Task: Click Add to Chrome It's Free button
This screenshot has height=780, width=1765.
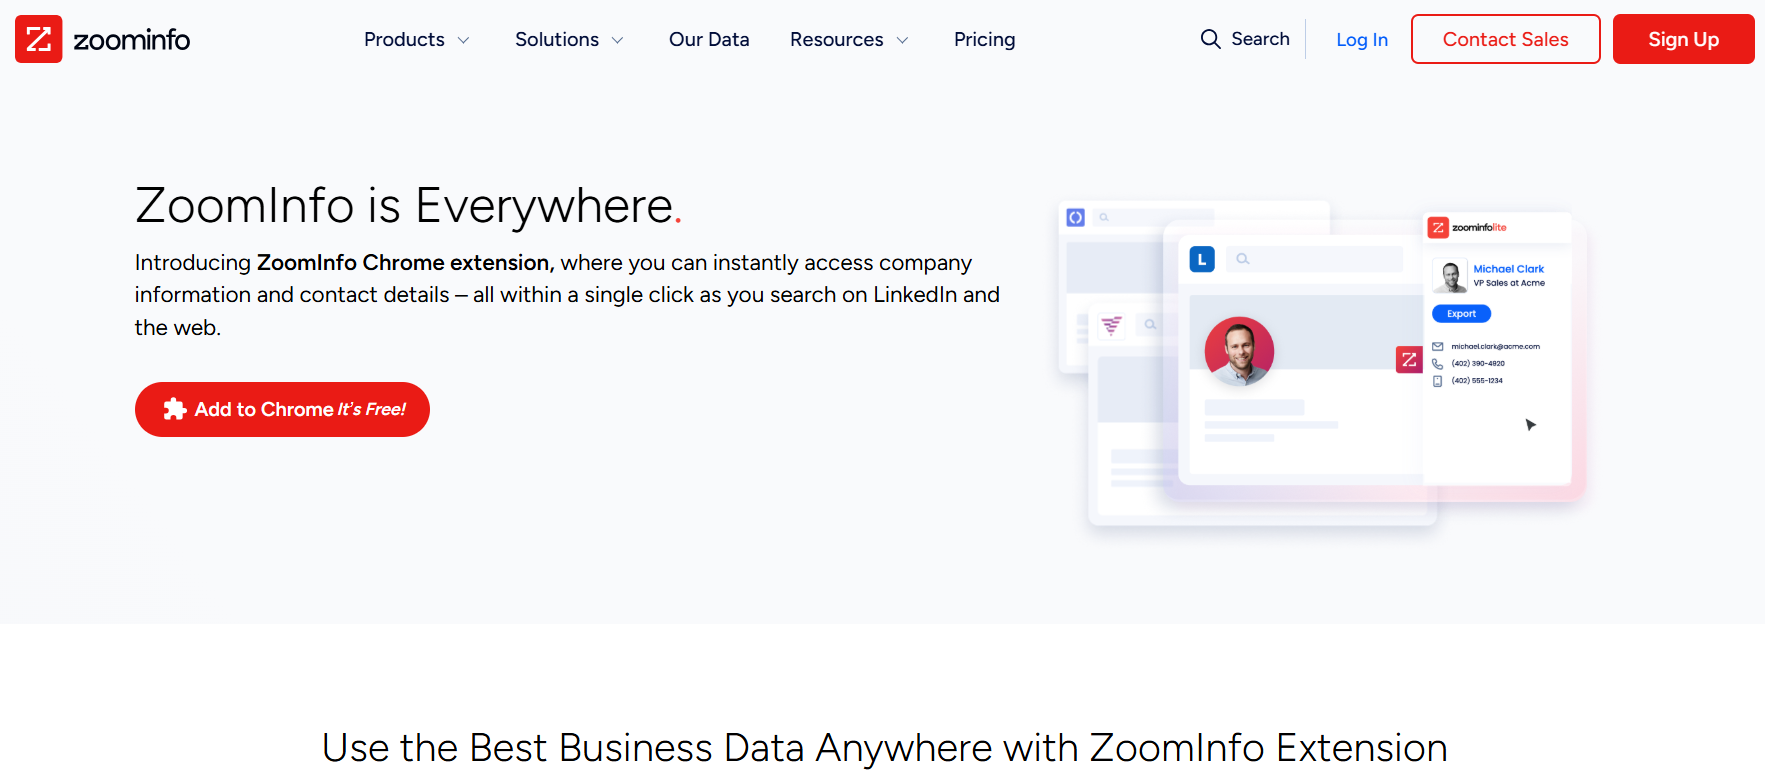Action: click(282, 409)
